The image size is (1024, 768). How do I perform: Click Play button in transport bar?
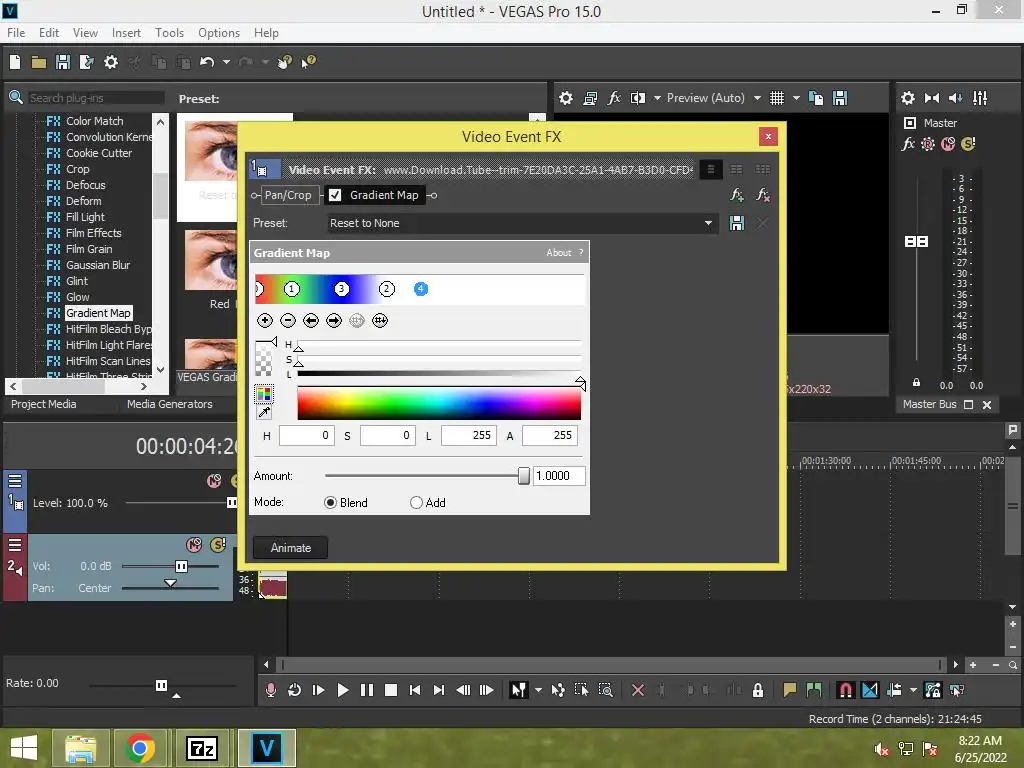(x=342, y=690)
